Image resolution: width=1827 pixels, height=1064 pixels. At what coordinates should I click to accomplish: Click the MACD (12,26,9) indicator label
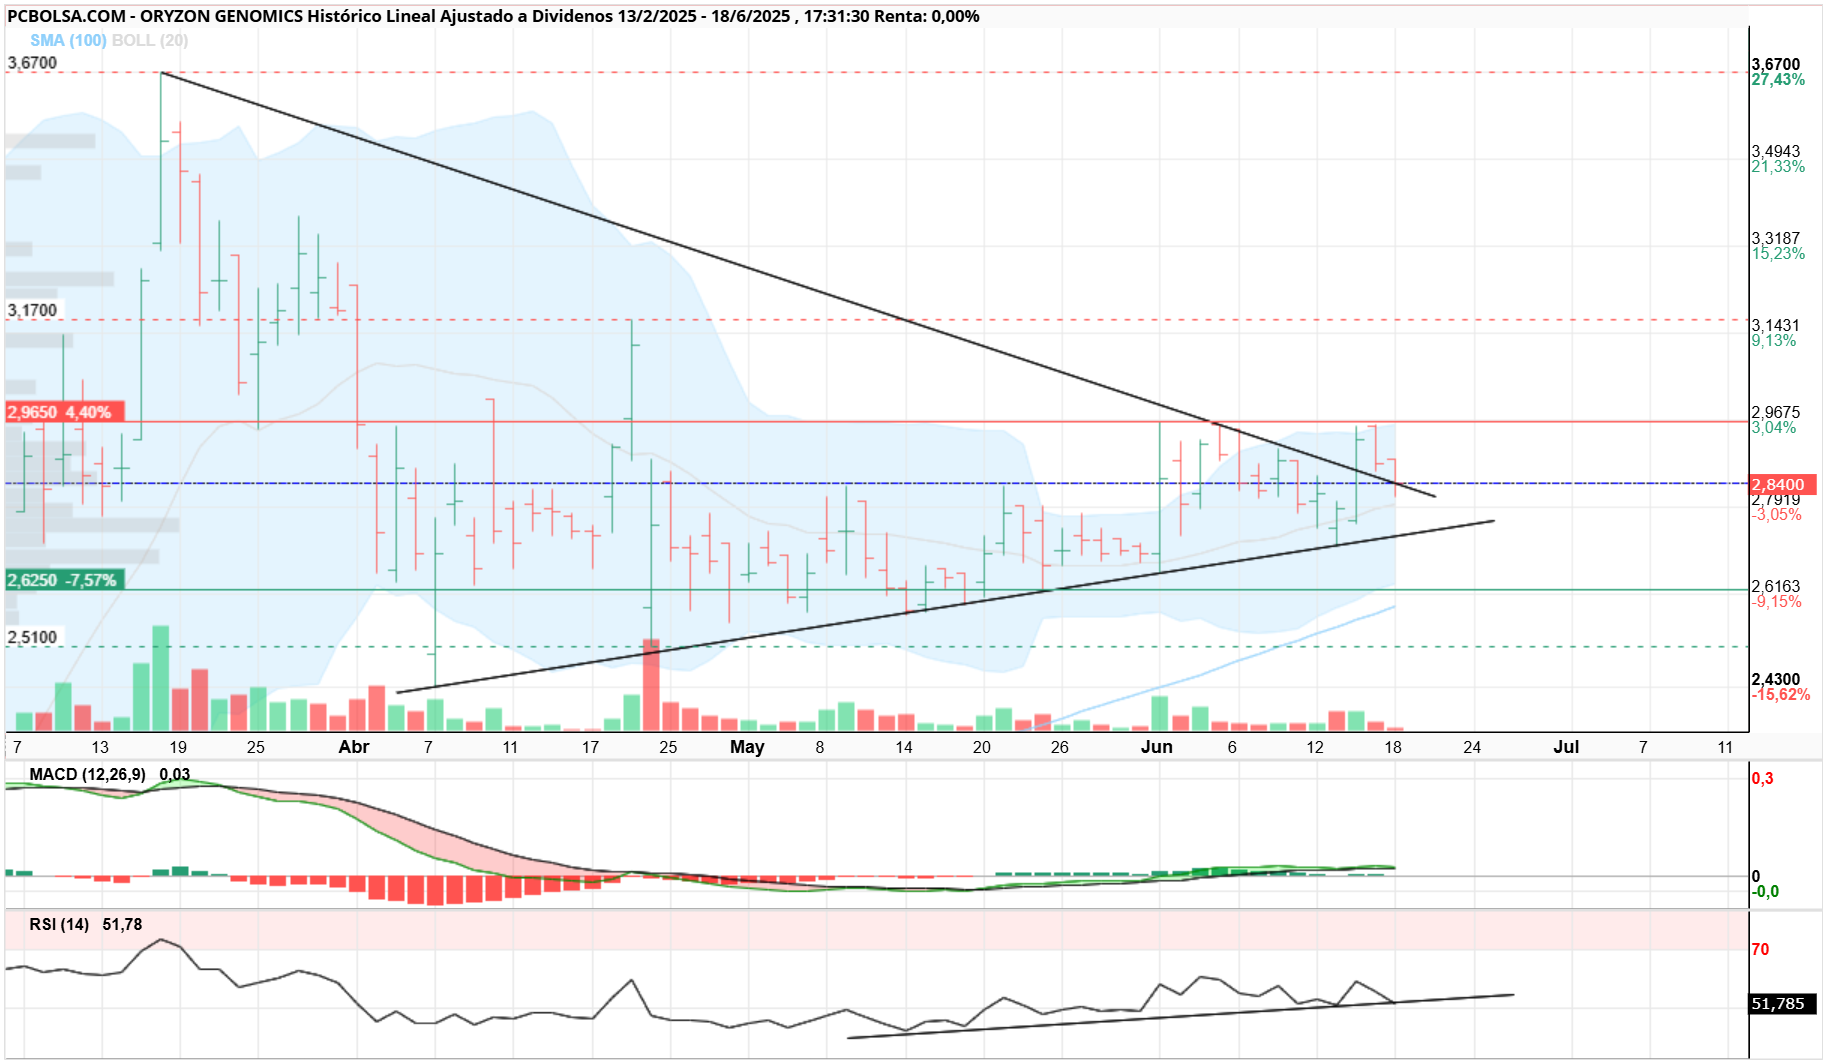[87, 774]
